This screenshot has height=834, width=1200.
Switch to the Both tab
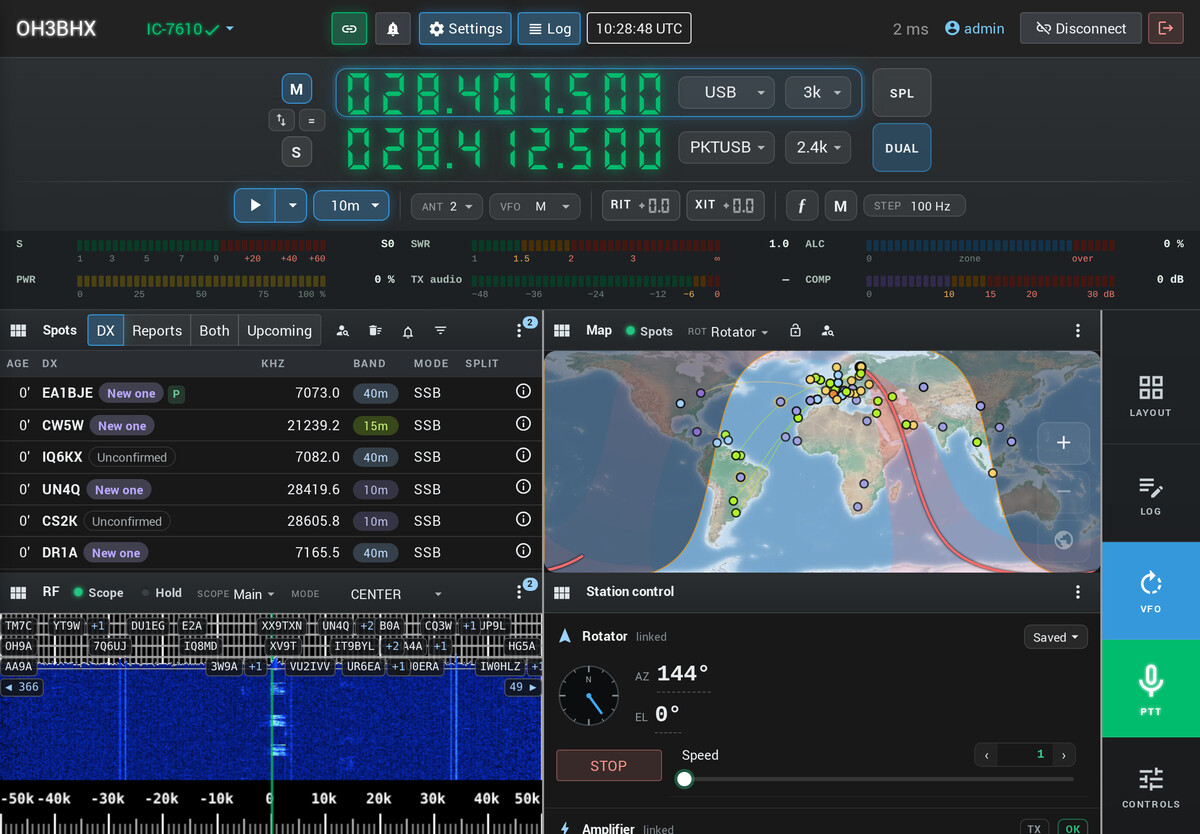pyautogui.click(x=214, y=331)
